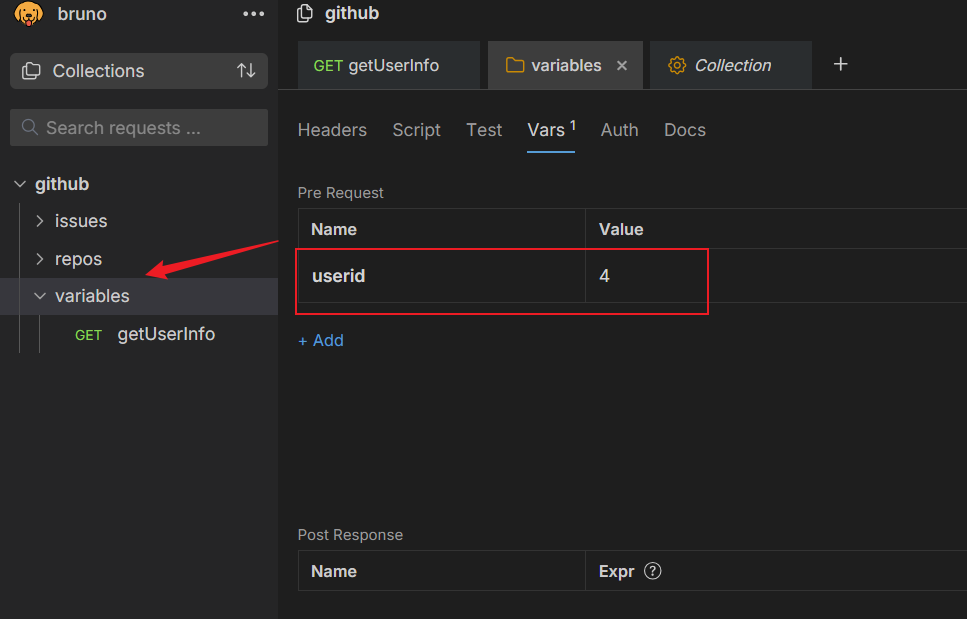Open the three-dot menu beside bruno
Image resolution: width=967 pixels, height=619 pixels.
[253, 14]
